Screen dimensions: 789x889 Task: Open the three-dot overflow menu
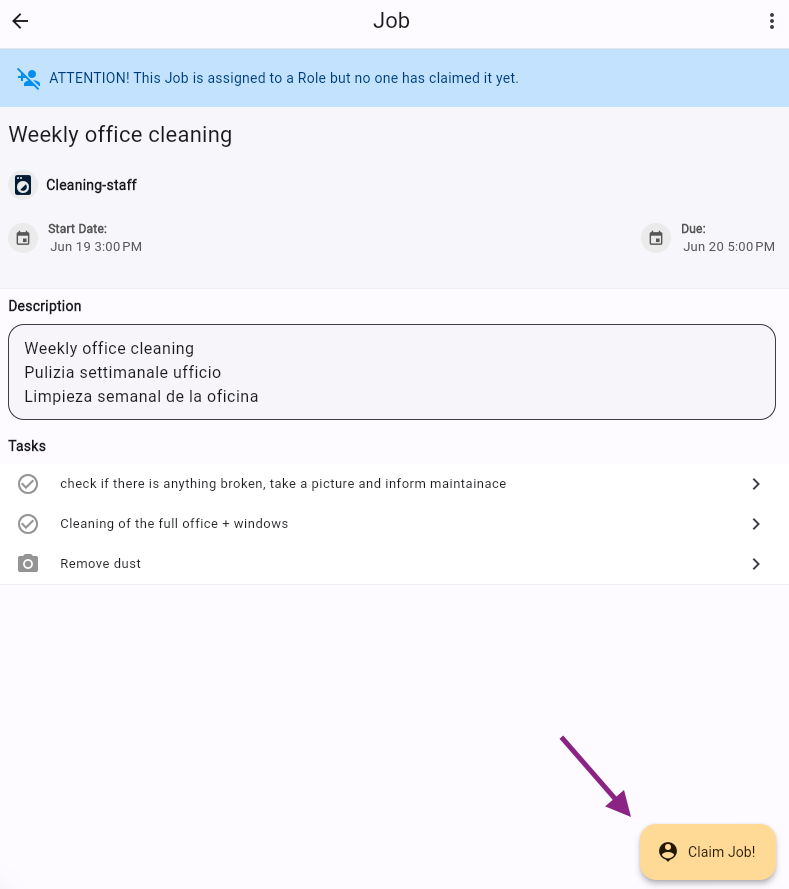pos(771,21)
